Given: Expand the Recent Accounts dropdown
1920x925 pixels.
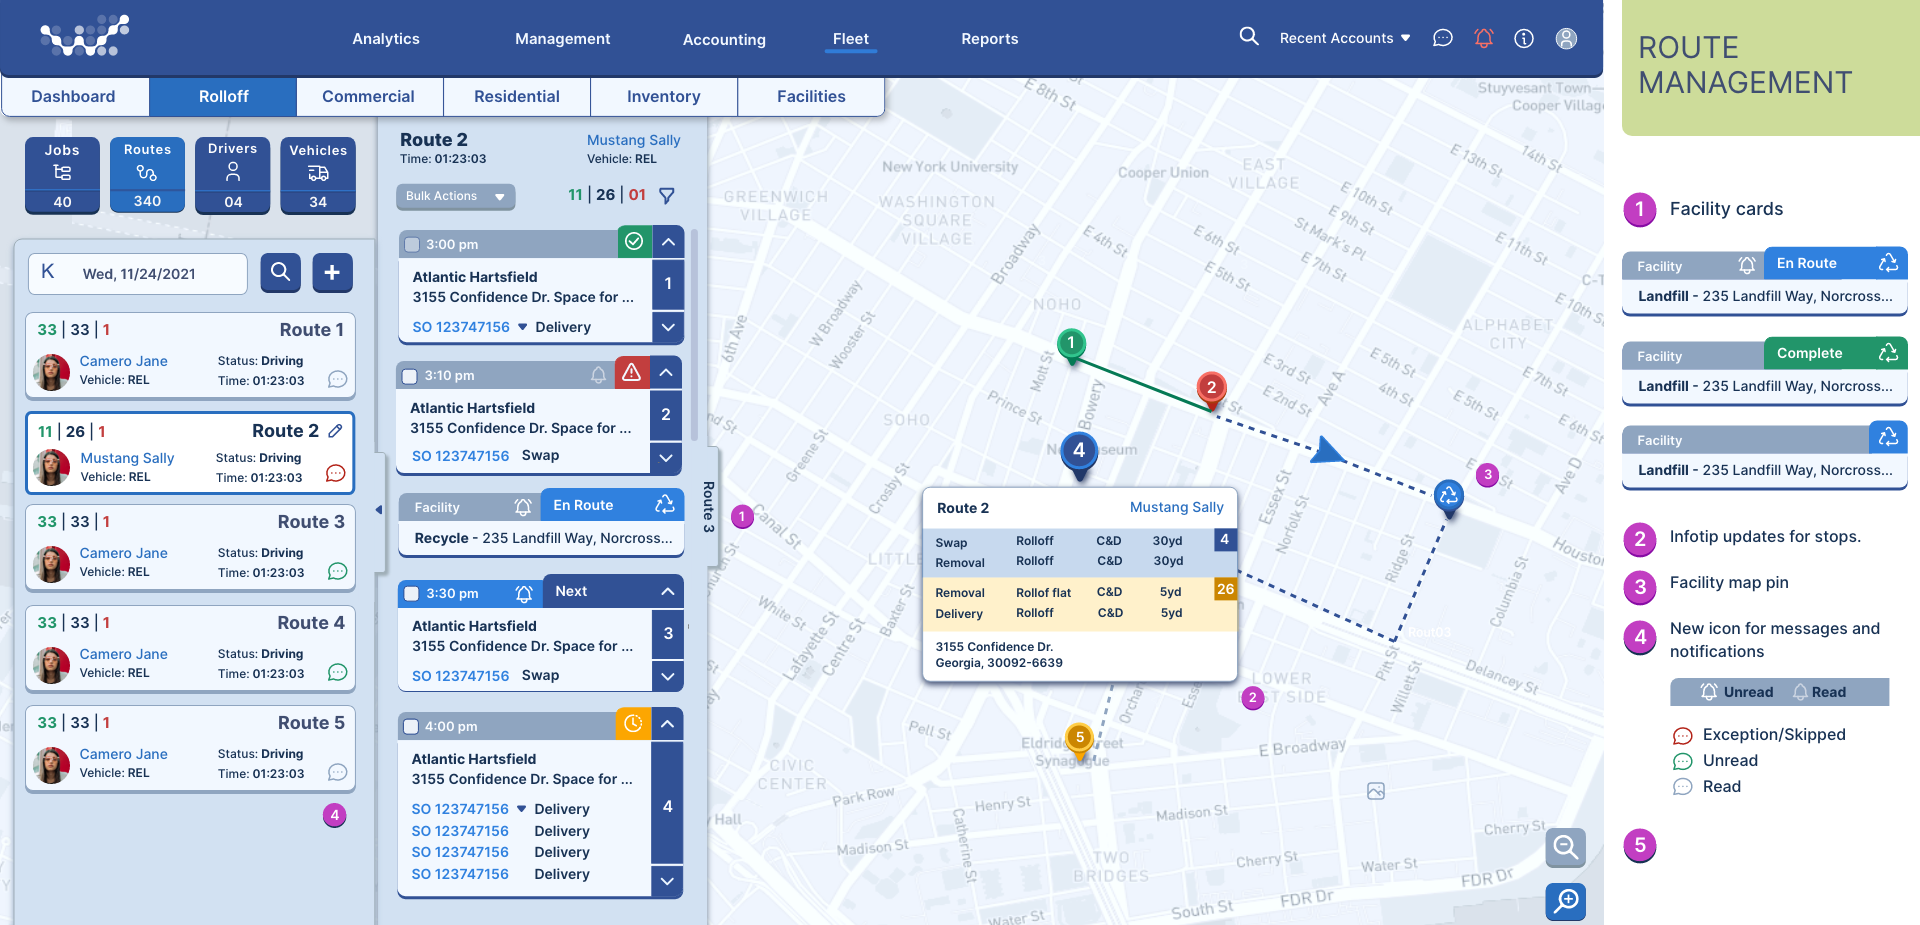Looking at the screenshot, I should 1344,38.
